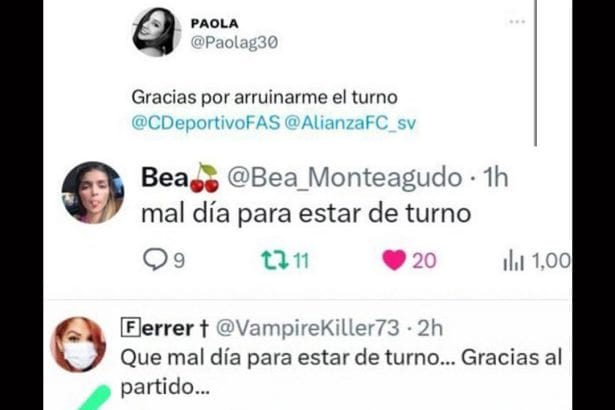This screenshot has height=410, width=615.
Task: Click the Bea display name with cherries
Action: [x=180, y=178]
